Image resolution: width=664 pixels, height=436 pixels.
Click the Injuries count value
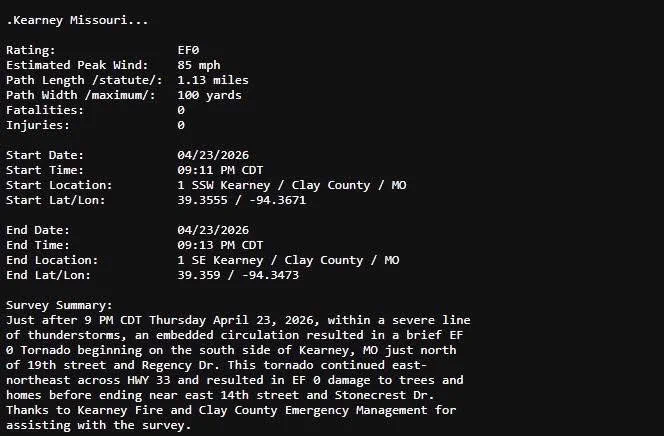181,125
